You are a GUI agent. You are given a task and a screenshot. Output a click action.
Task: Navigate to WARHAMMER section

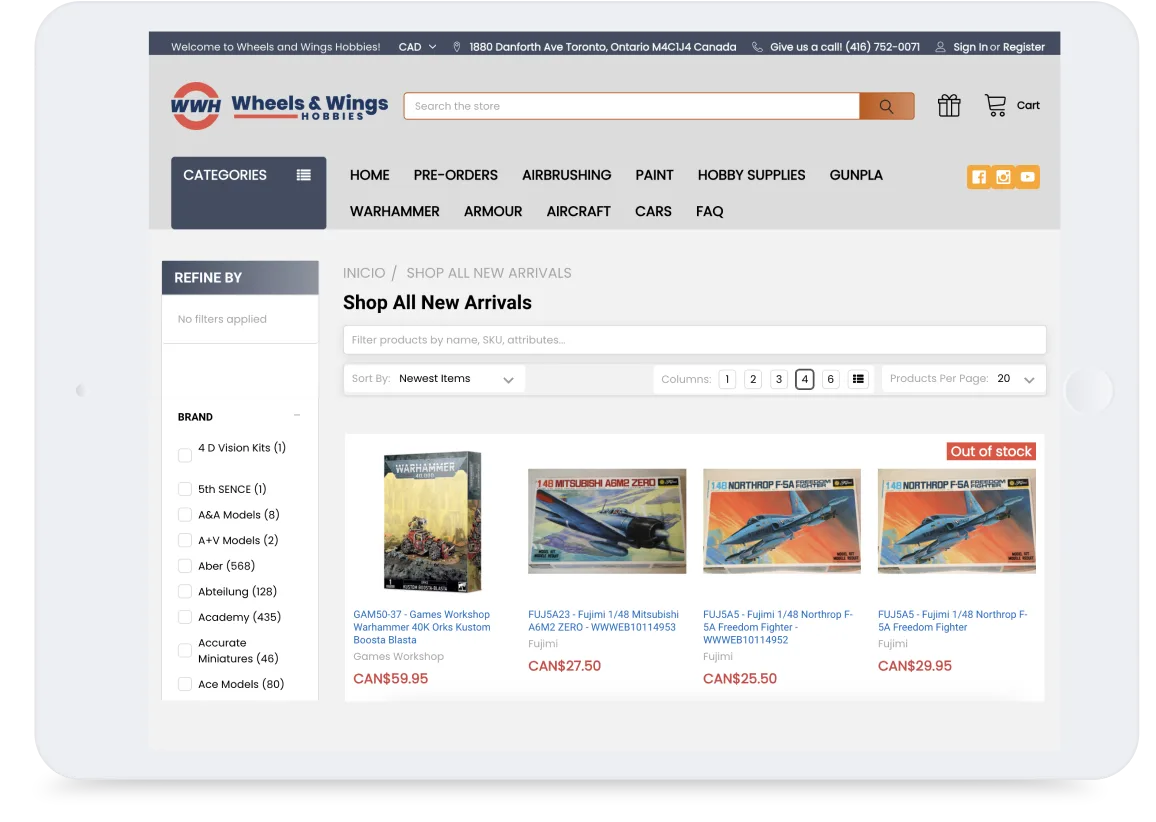coord(394,212)
